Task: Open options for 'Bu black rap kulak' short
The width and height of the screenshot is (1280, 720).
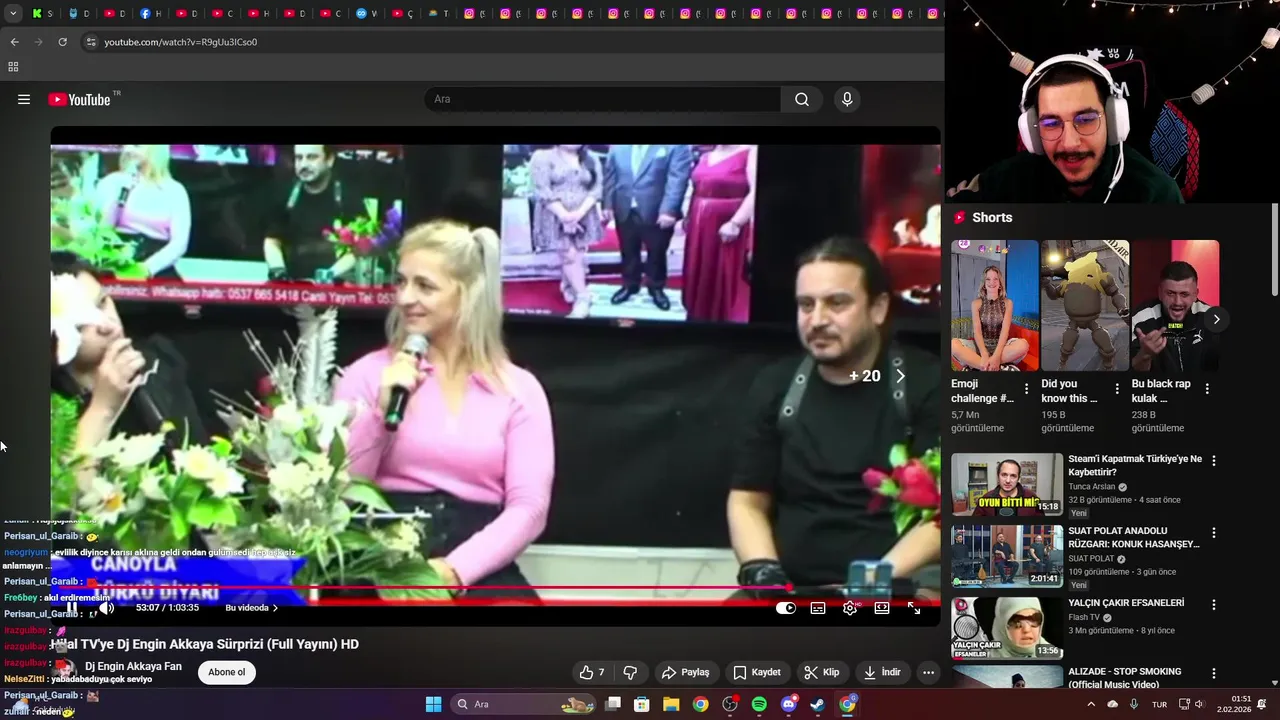Action: tap(1207, 389)
